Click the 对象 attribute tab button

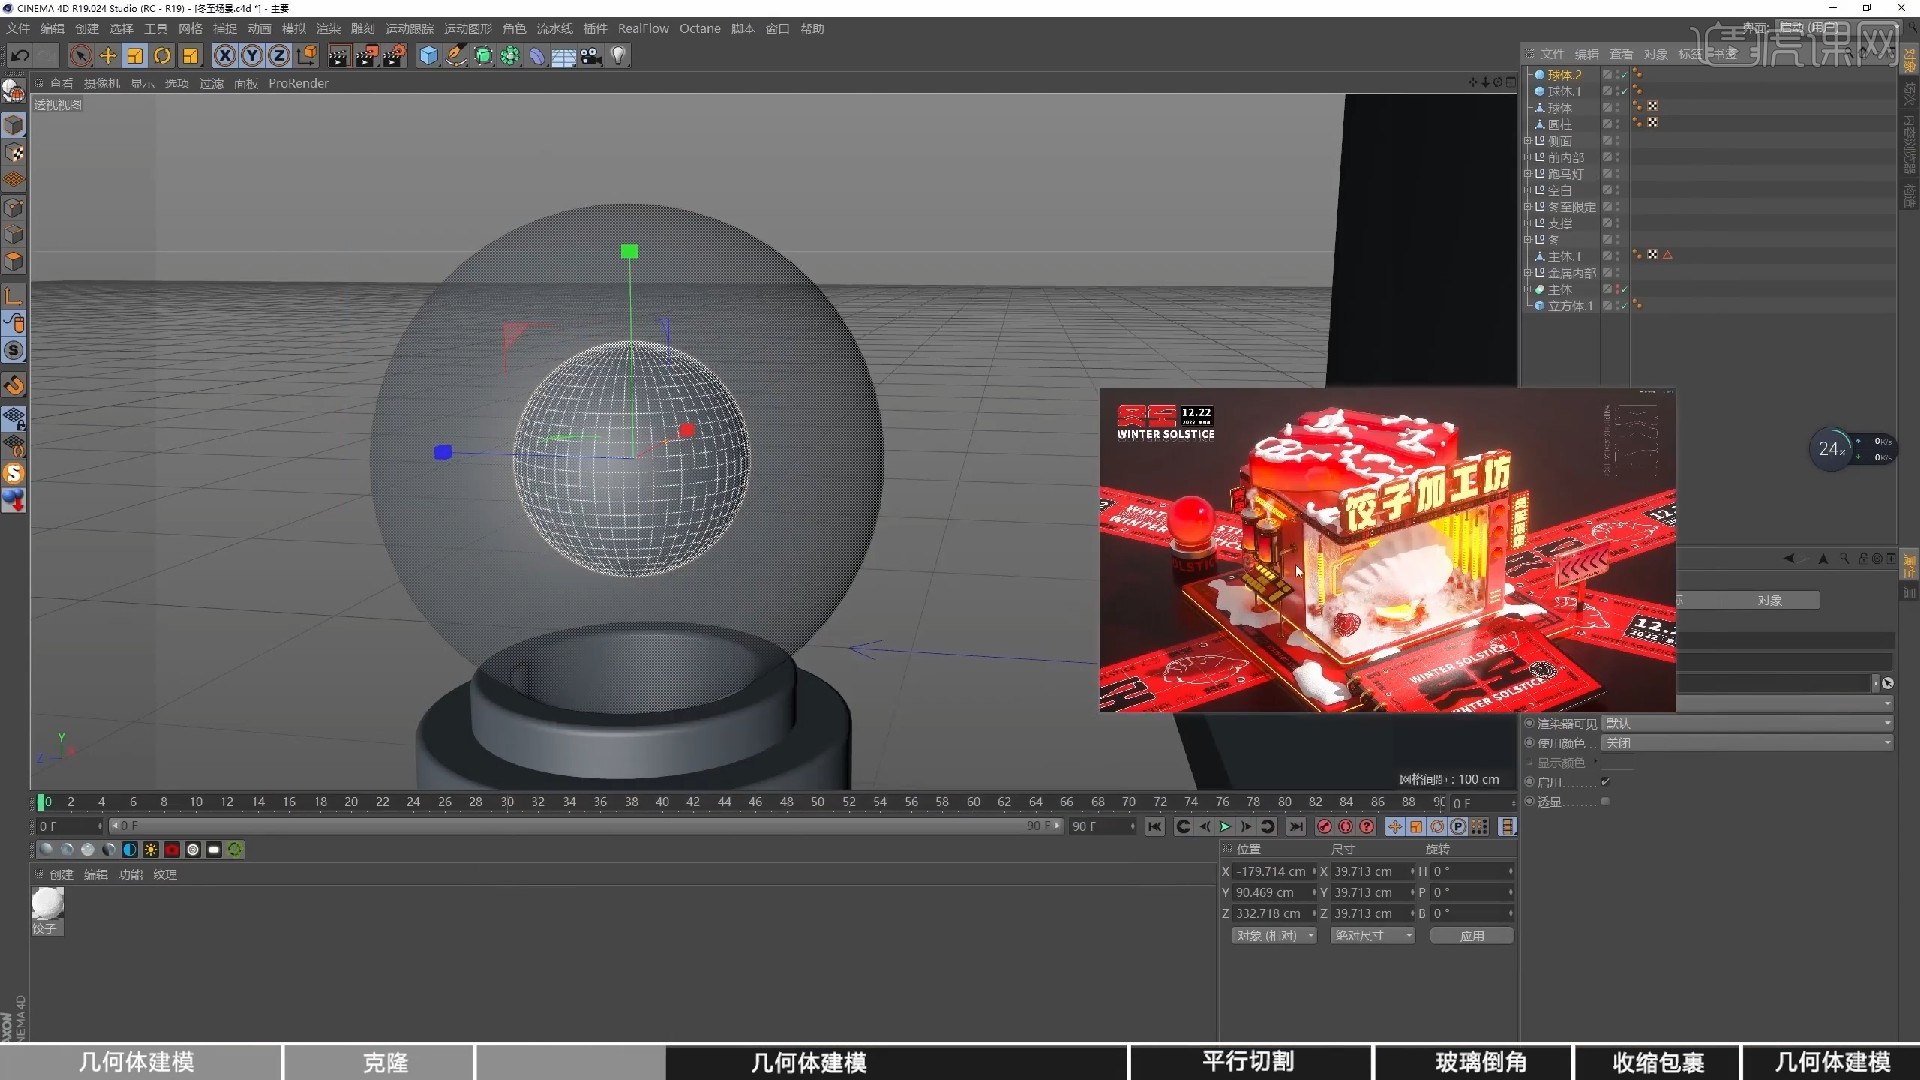[1769, 600]
